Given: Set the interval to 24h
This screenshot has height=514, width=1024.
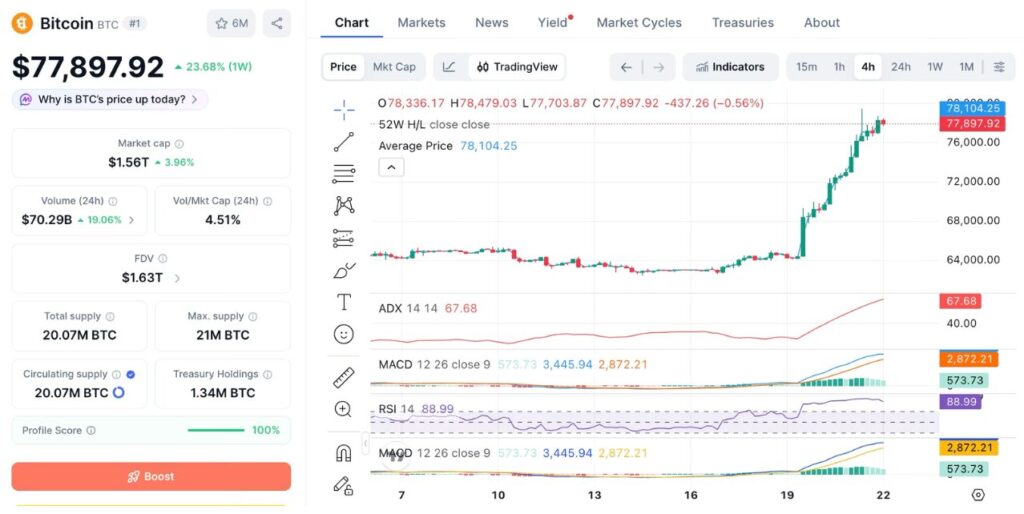Looking at the screenshot, I should pos(901,67).
